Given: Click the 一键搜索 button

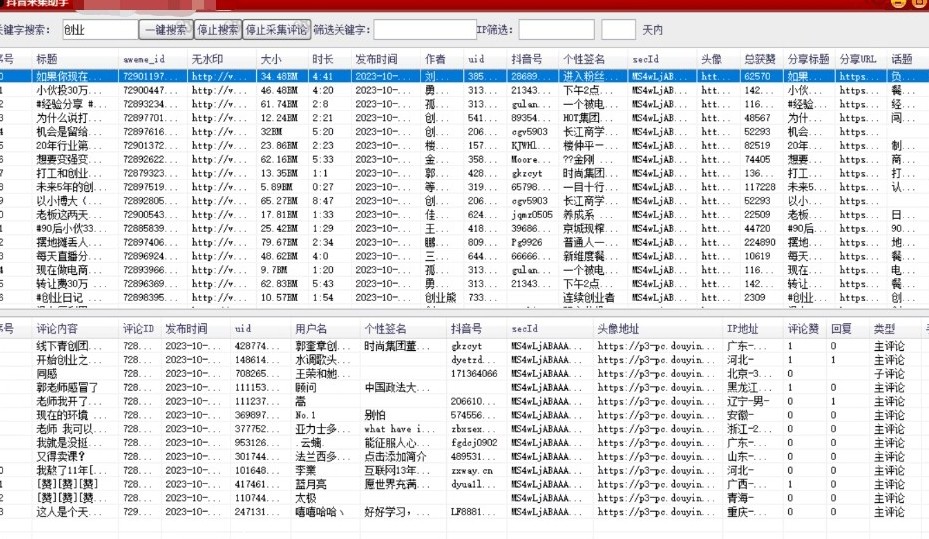Looking at the screenshot, I should 166,30.
